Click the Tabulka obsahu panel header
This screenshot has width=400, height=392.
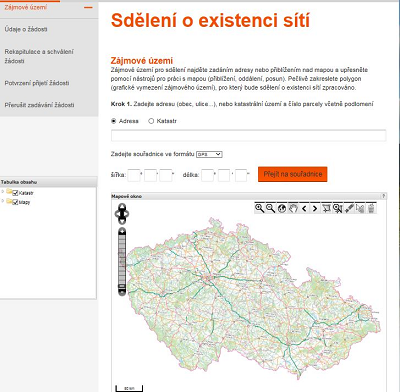[49, 182]
